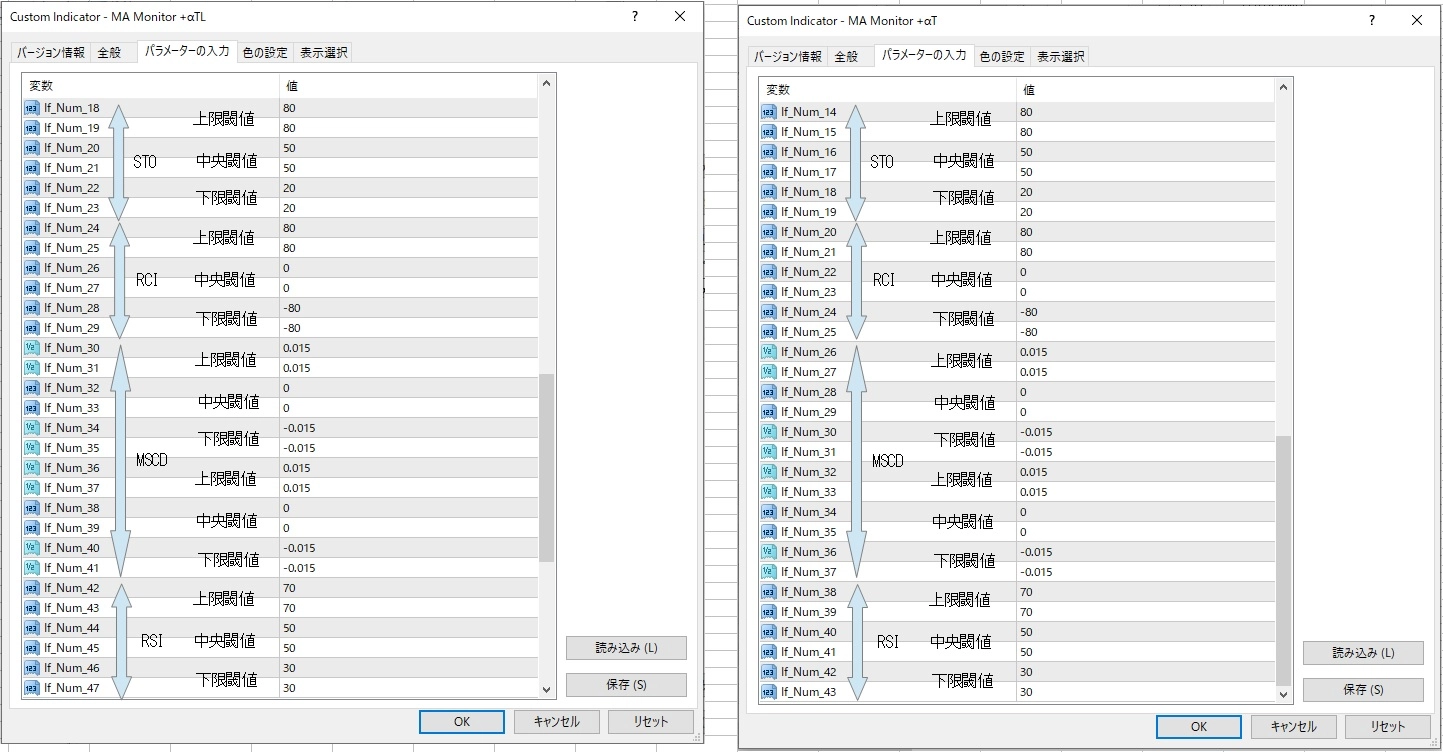
Task: Click キャンセル in +αT window
Action: coord(1293,727)
